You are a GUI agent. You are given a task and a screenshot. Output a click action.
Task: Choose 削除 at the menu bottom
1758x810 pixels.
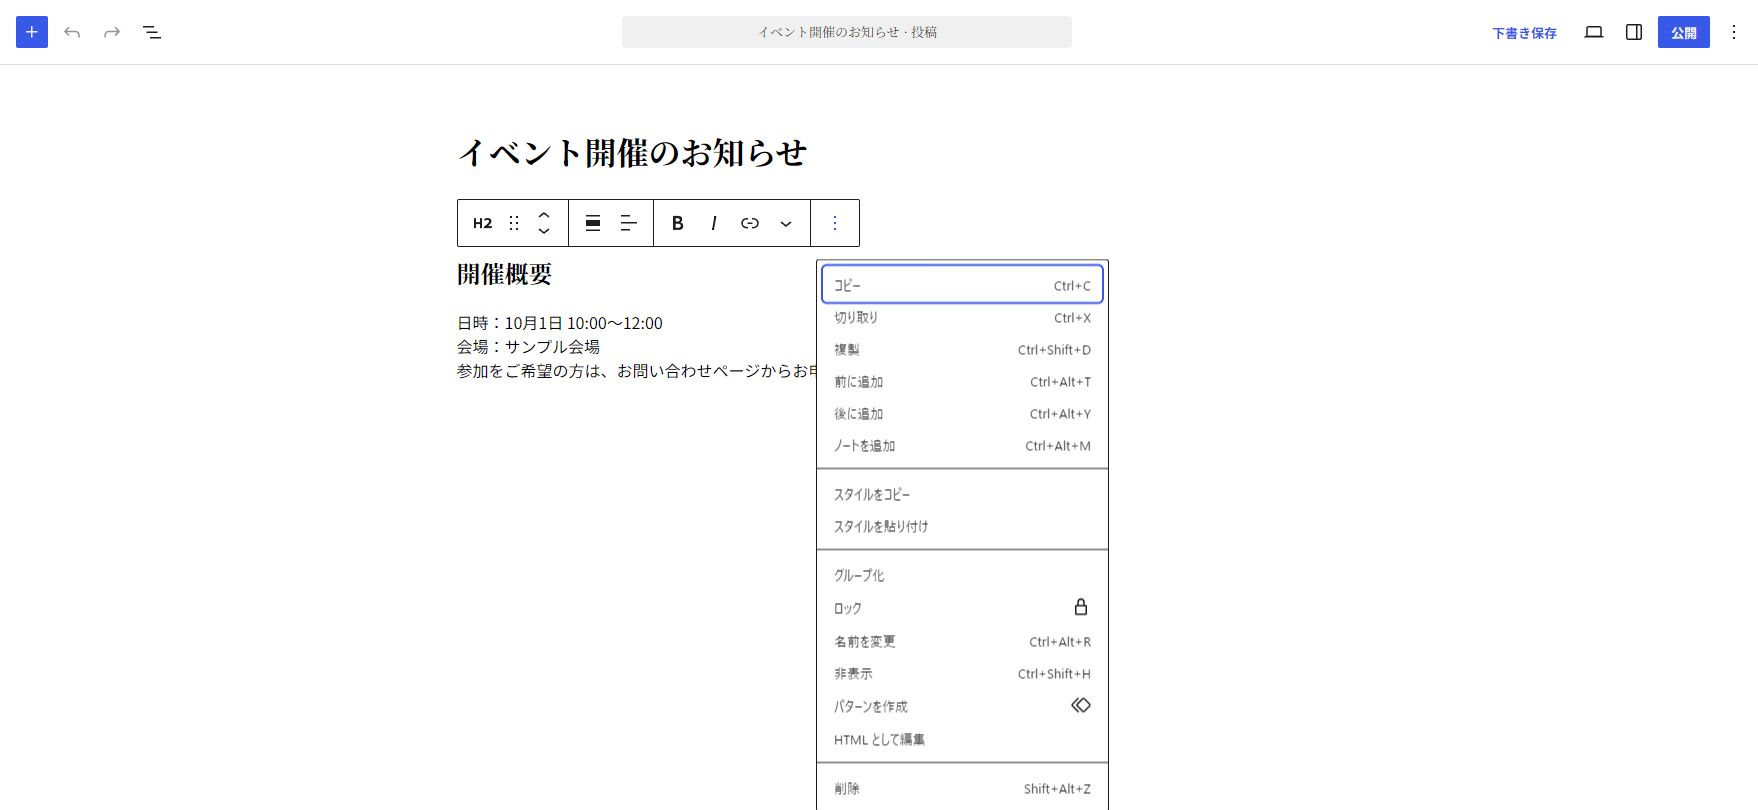(962, 789)
